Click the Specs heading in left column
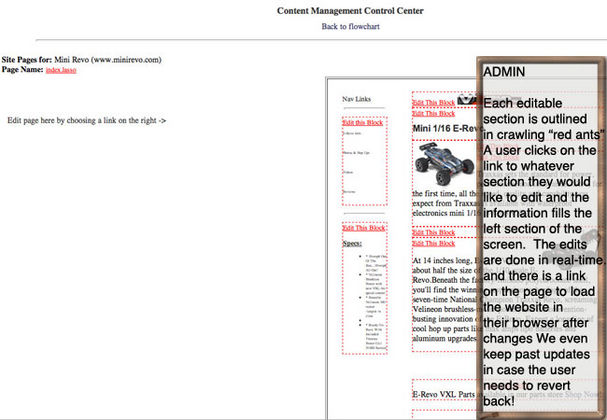This screenshot has height=420, width=607. click(x=352, y=243)
